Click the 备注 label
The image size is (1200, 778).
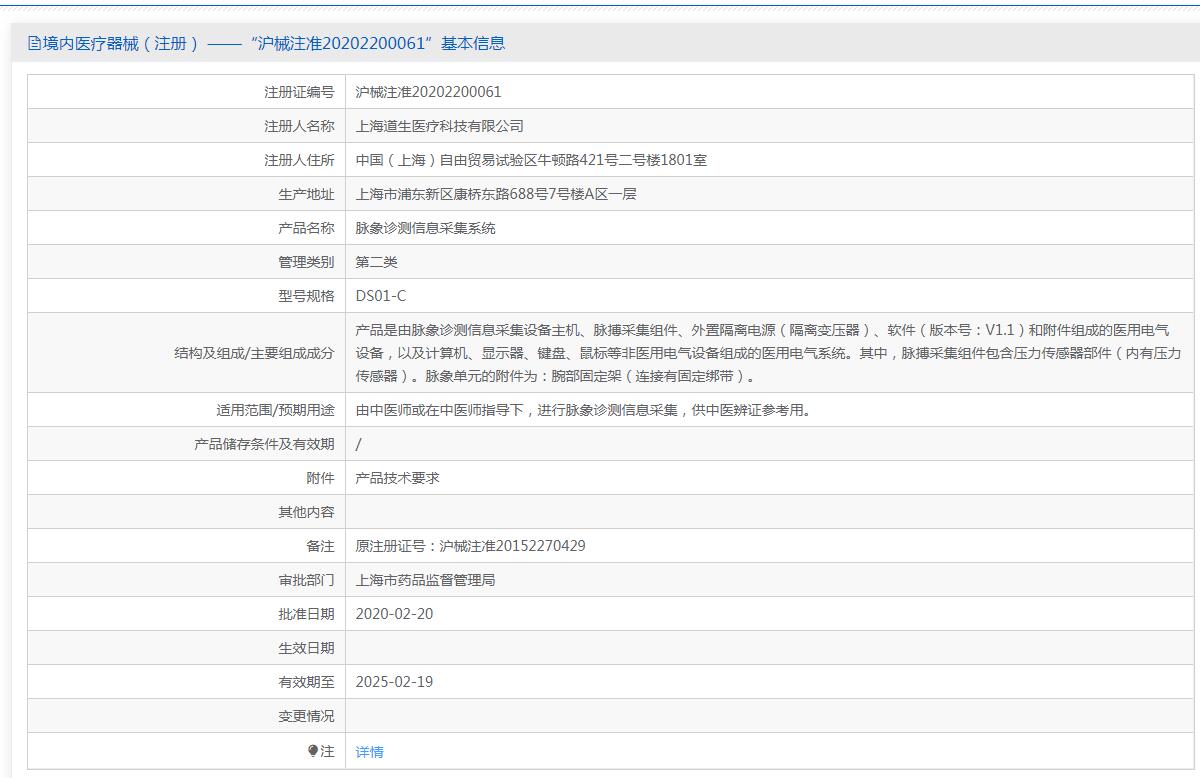point(320,546)
